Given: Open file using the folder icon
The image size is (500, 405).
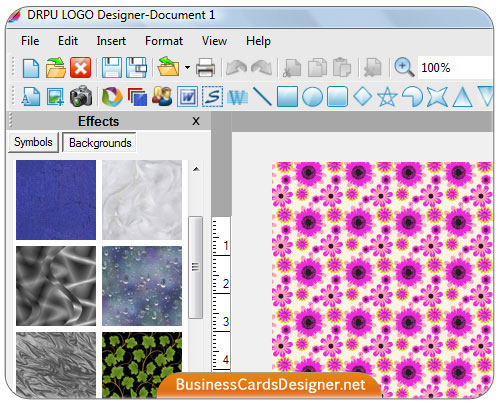Looking at the screenshot, I should point(55,68).
